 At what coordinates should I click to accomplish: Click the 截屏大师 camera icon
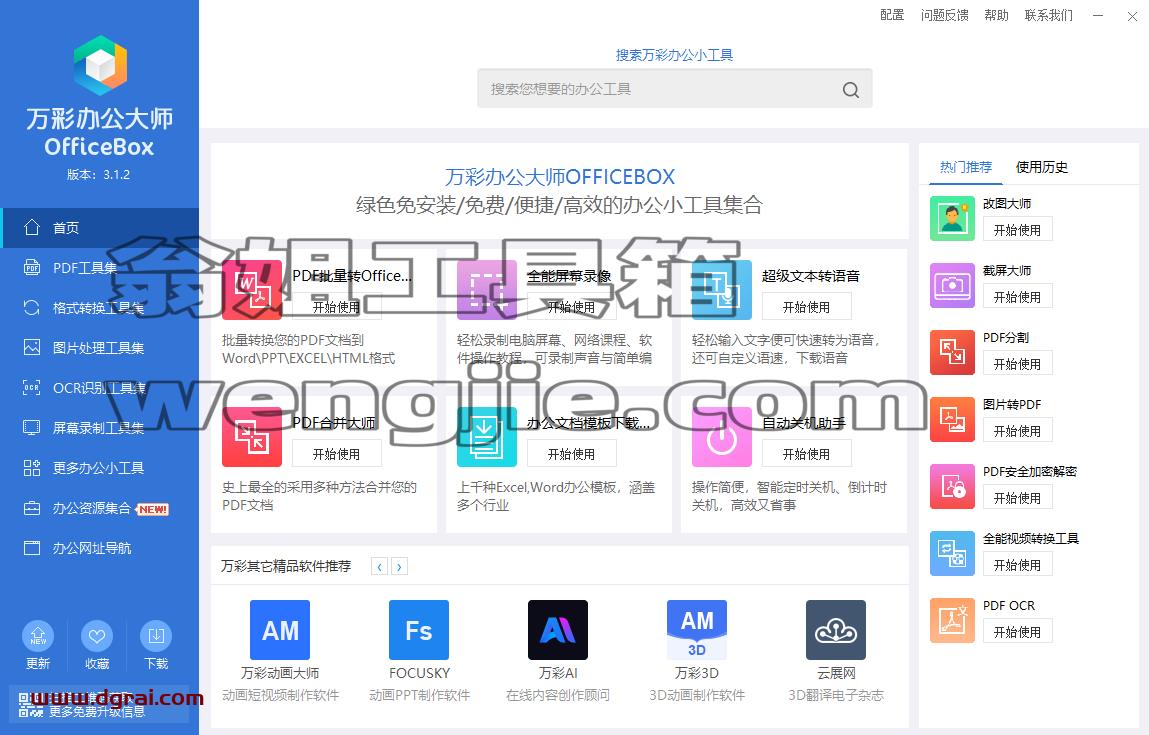coord(952,285)
